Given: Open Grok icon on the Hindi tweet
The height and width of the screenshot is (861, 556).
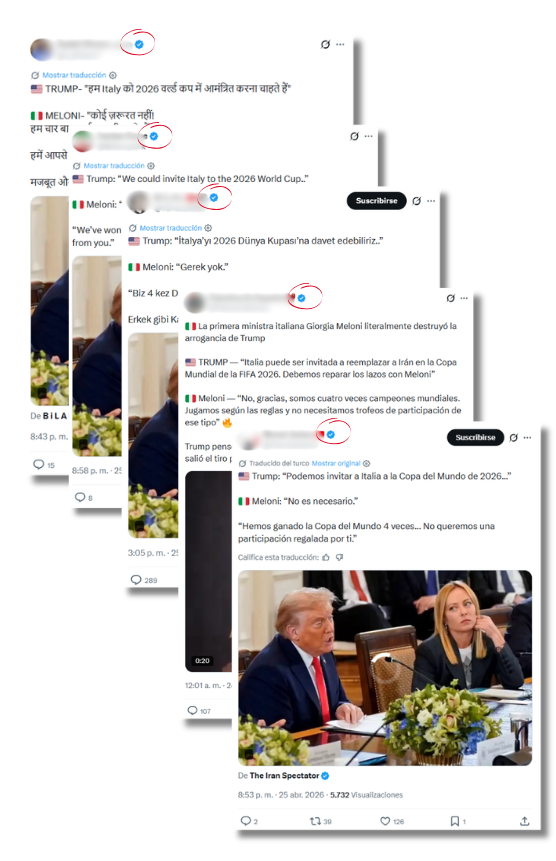Looking at the screenshot, I should point(325,44).
